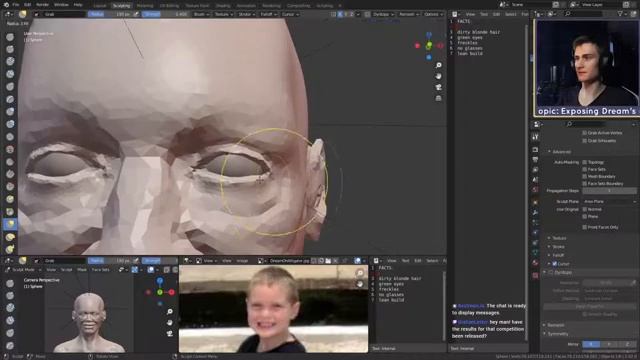Enable Face Sets Boundary checkbox
Viewport: 640px width, 360px height.
pos(584,184)
